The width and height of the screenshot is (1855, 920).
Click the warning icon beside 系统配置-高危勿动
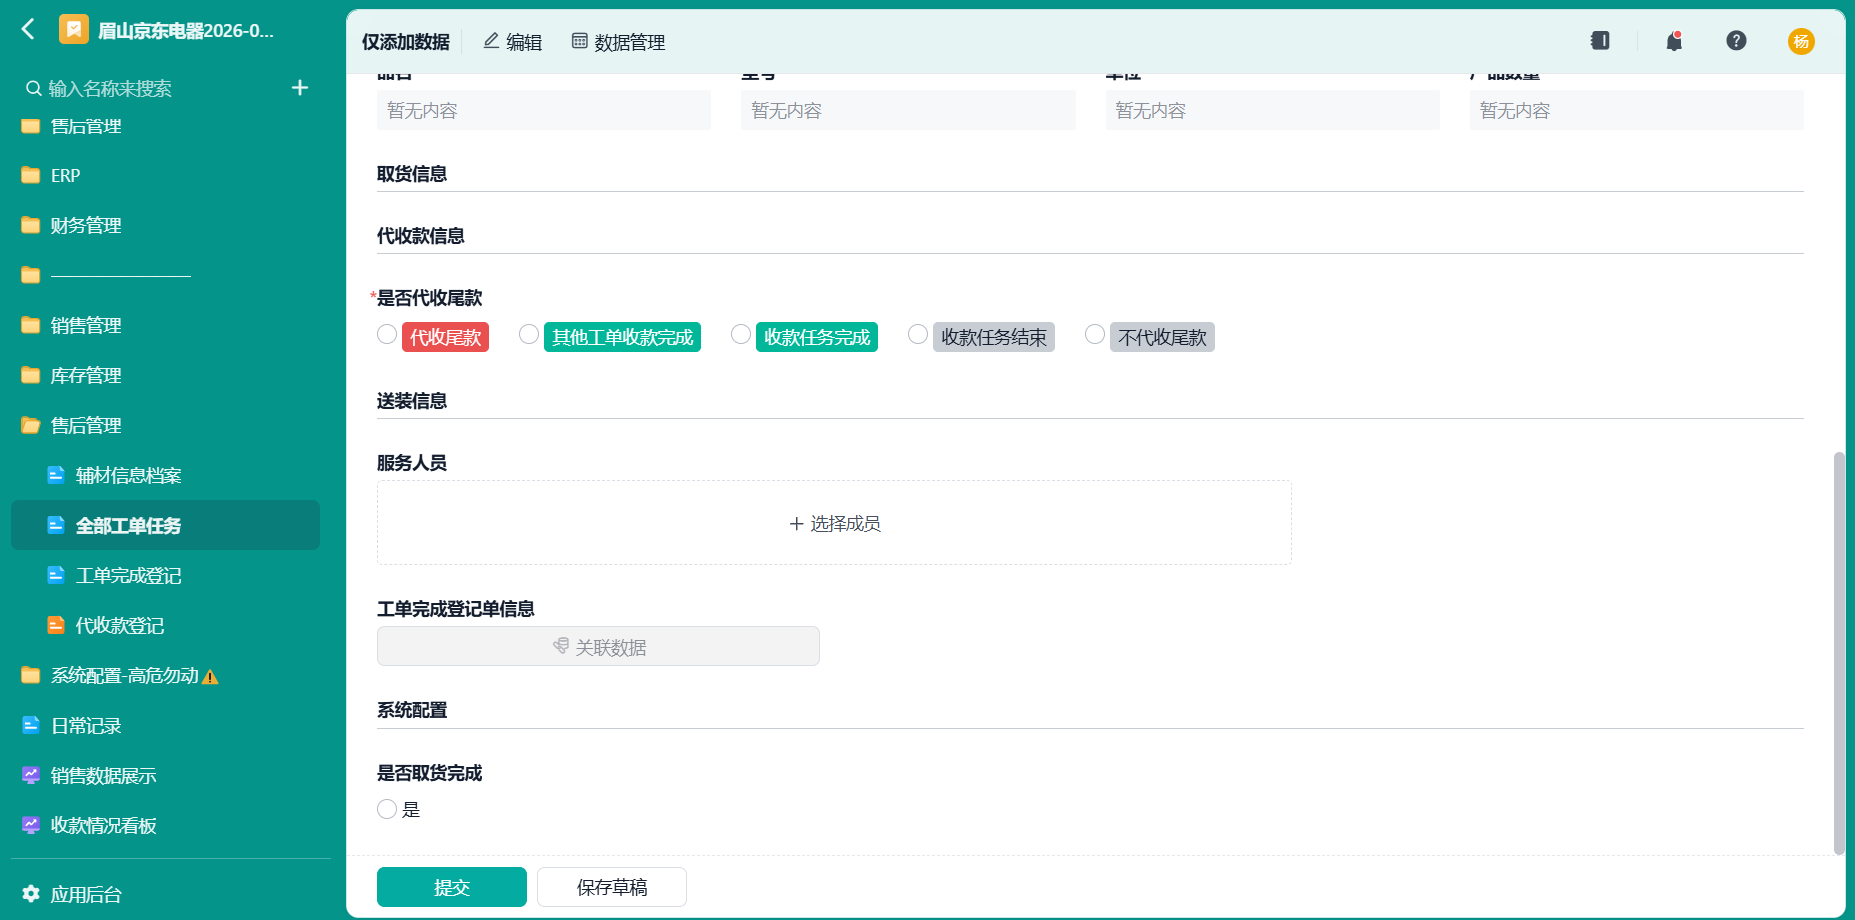(x=210, y=677)
